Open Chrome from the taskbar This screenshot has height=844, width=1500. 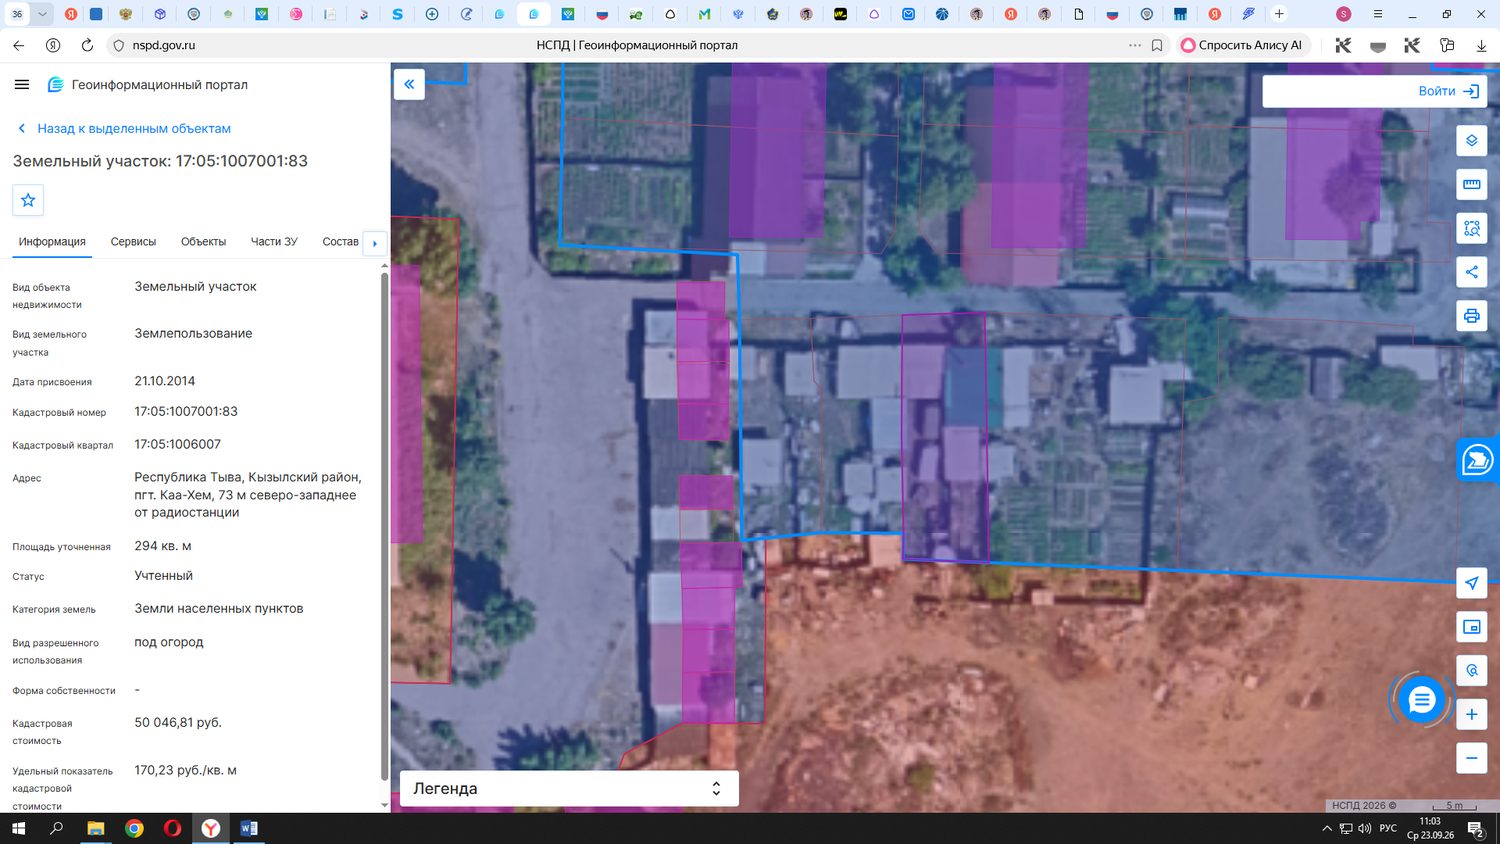134,828
